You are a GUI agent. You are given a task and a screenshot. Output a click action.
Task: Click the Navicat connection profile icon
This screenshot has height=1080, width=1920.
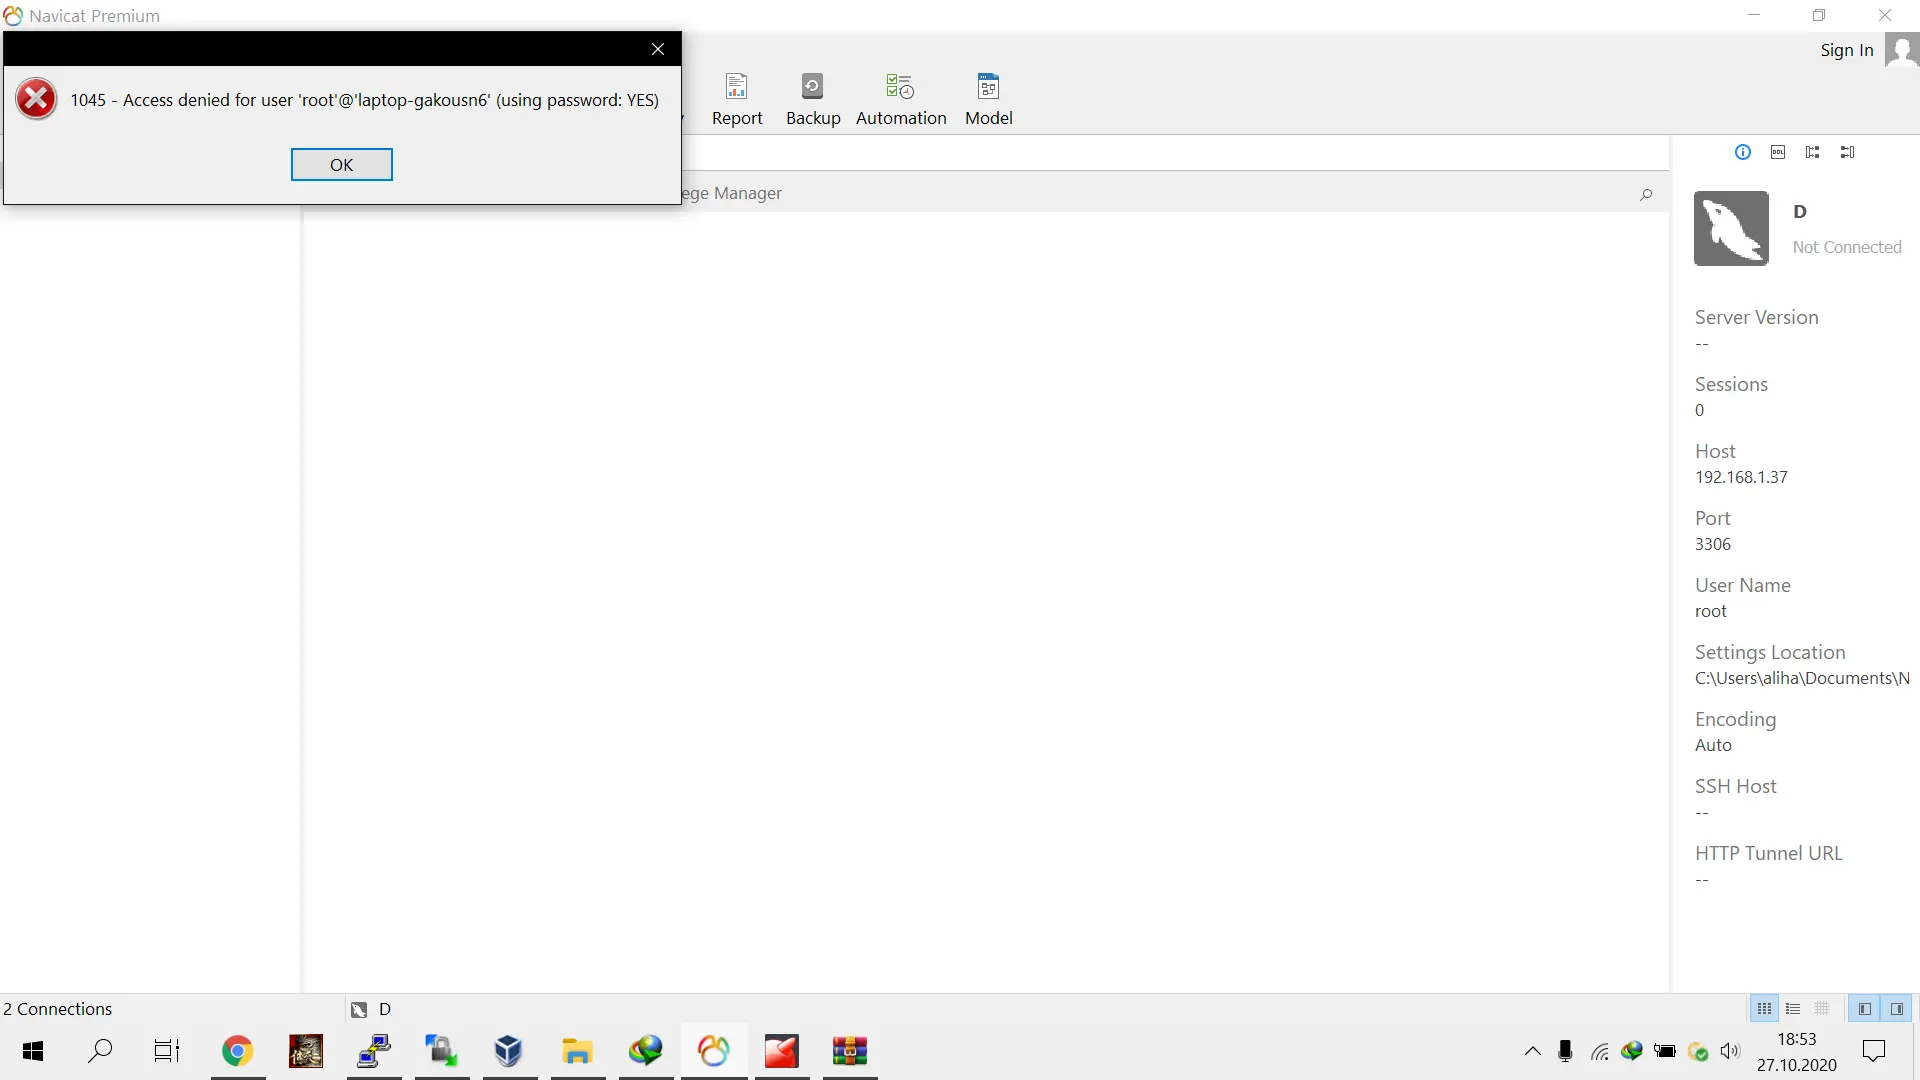click(1731, 227)
